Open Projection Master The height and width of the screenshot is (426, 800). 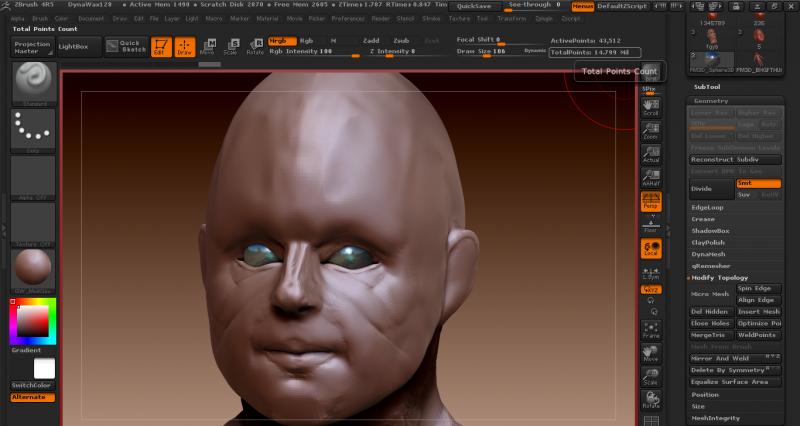click(x=33, y=47)
